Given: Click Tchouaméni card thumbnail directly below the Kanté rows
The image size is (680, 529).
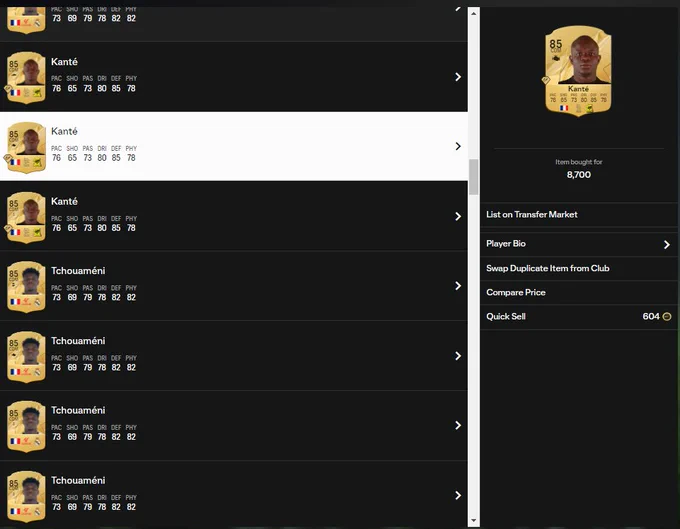Looking at the screenshot, I should click(26, 287).
